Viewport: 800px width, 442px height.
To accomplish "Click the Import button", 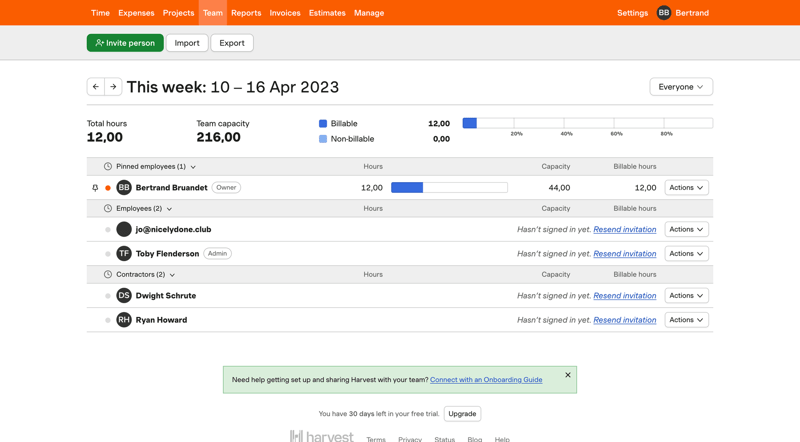I will point(187,43).
